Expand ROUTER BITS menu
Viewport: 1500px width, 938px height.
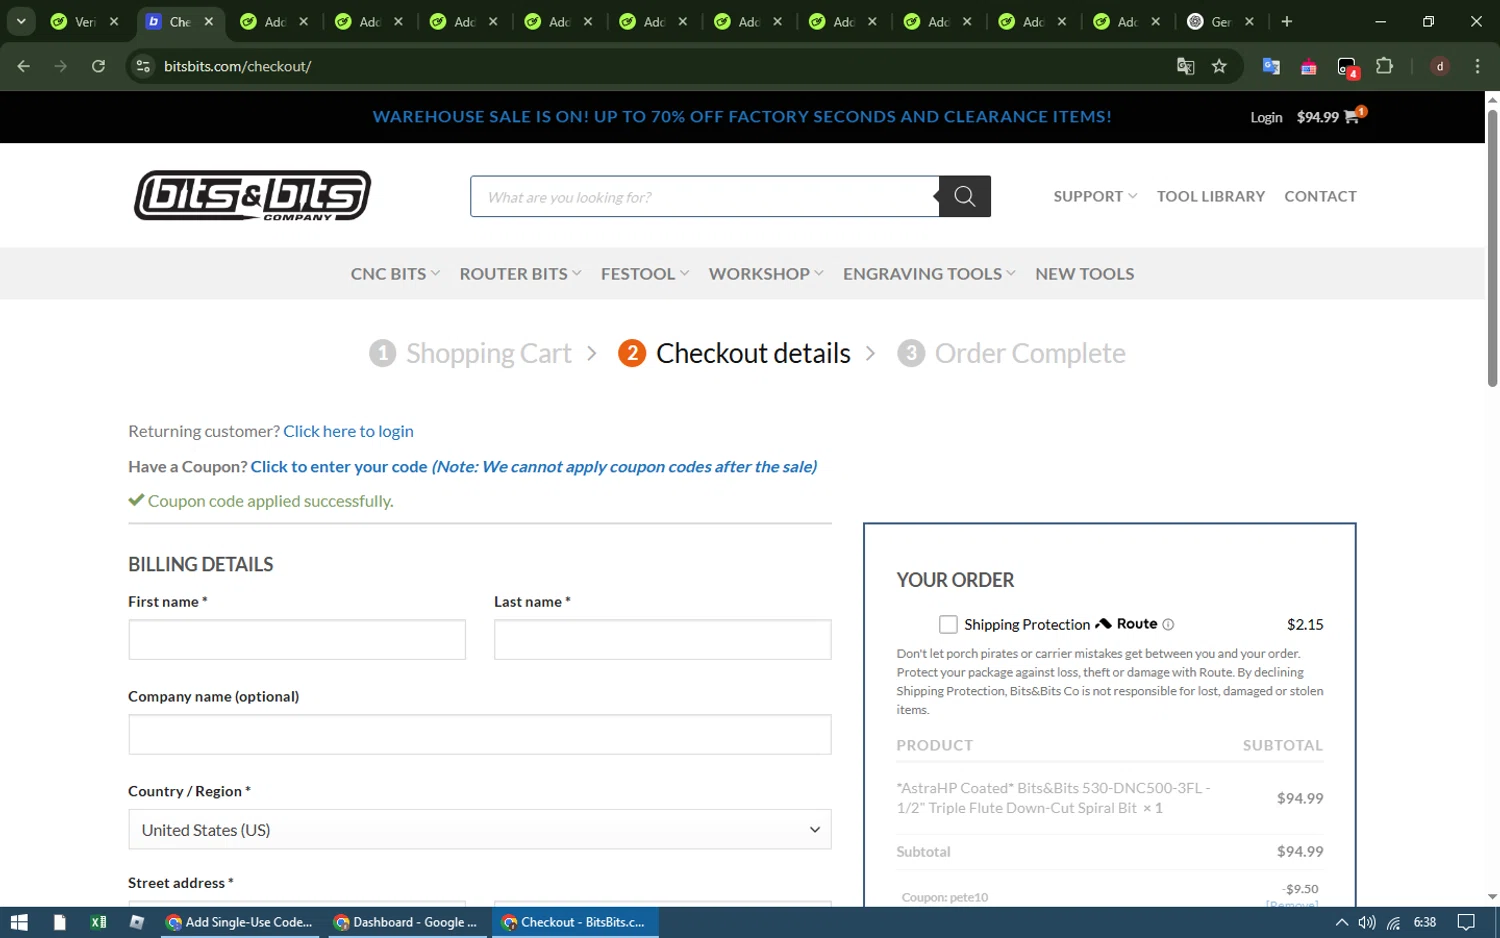520,273
